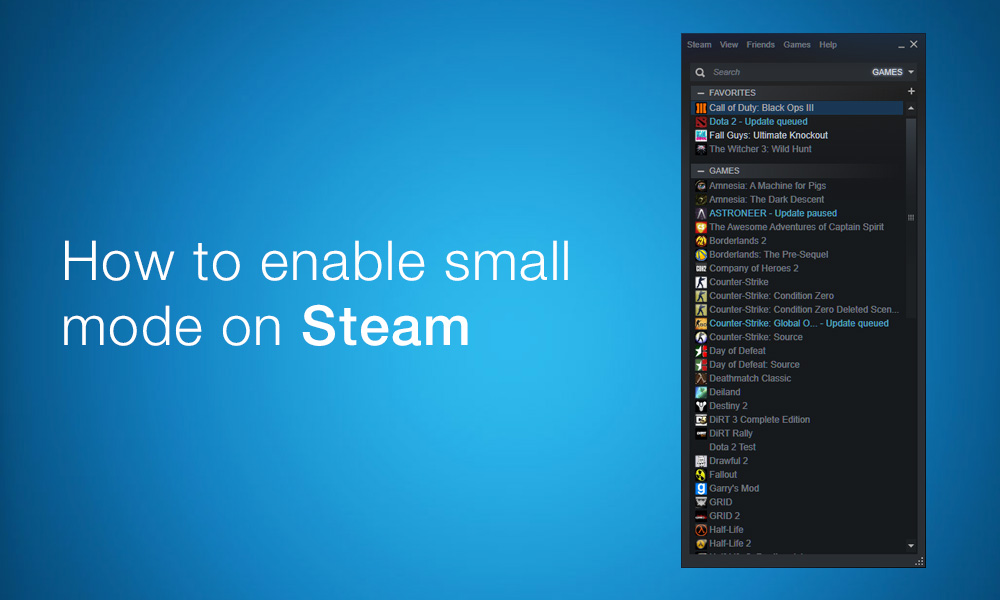
Task: Click the Day of Defeat: Source icon
Action: click(701, 365)
